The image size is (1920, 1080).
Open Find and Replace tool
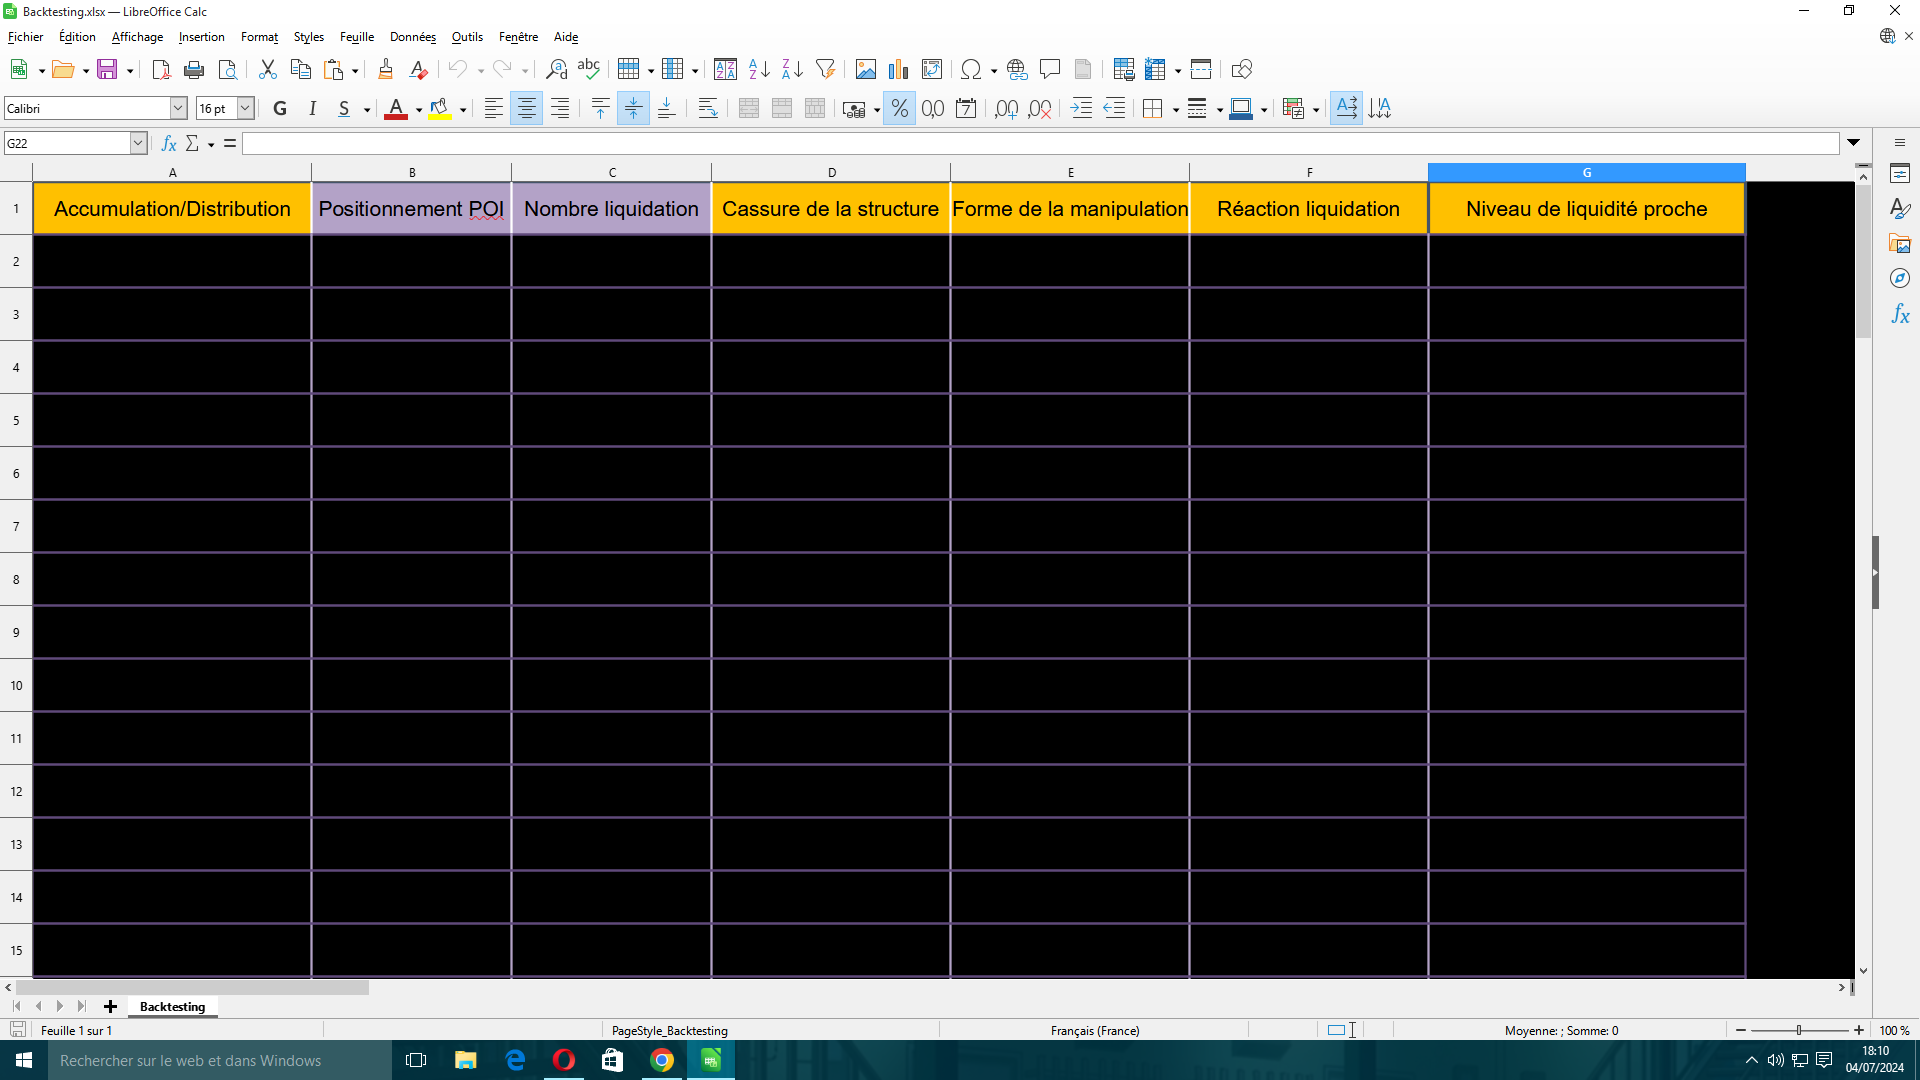[556, 69]
